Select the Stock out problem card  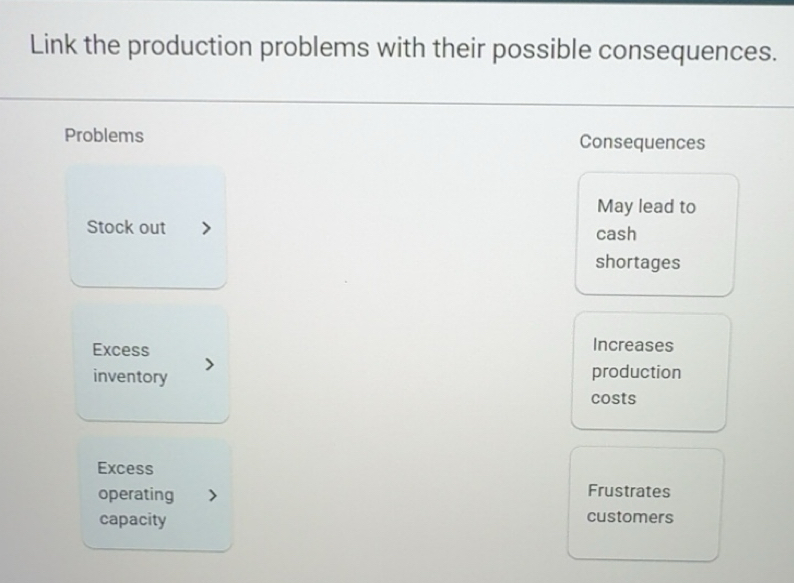click(146, 228)
